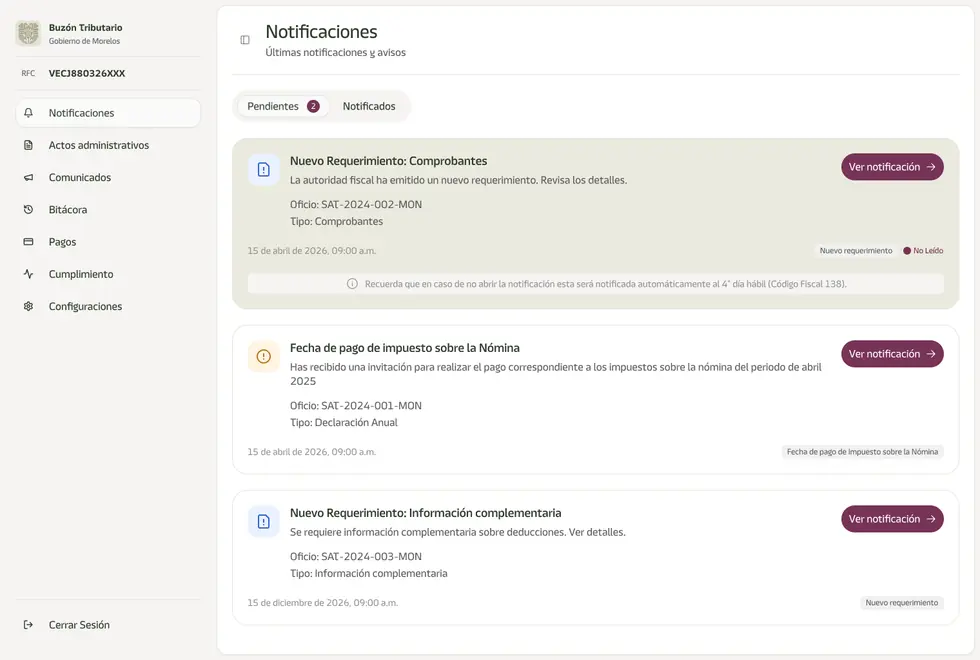Click Tipo: Información complementaria
The width and height of the screenshot is (980, 660).
369,573
